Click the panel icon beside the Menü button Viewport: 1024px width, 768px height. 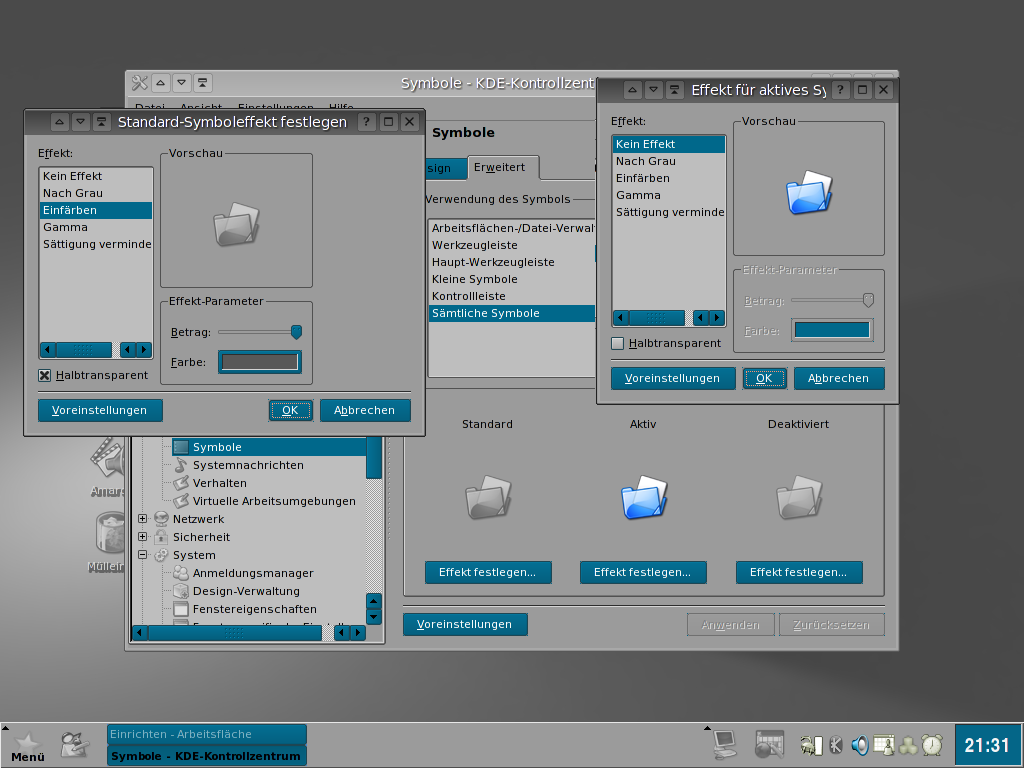click(x=74, y=744)
